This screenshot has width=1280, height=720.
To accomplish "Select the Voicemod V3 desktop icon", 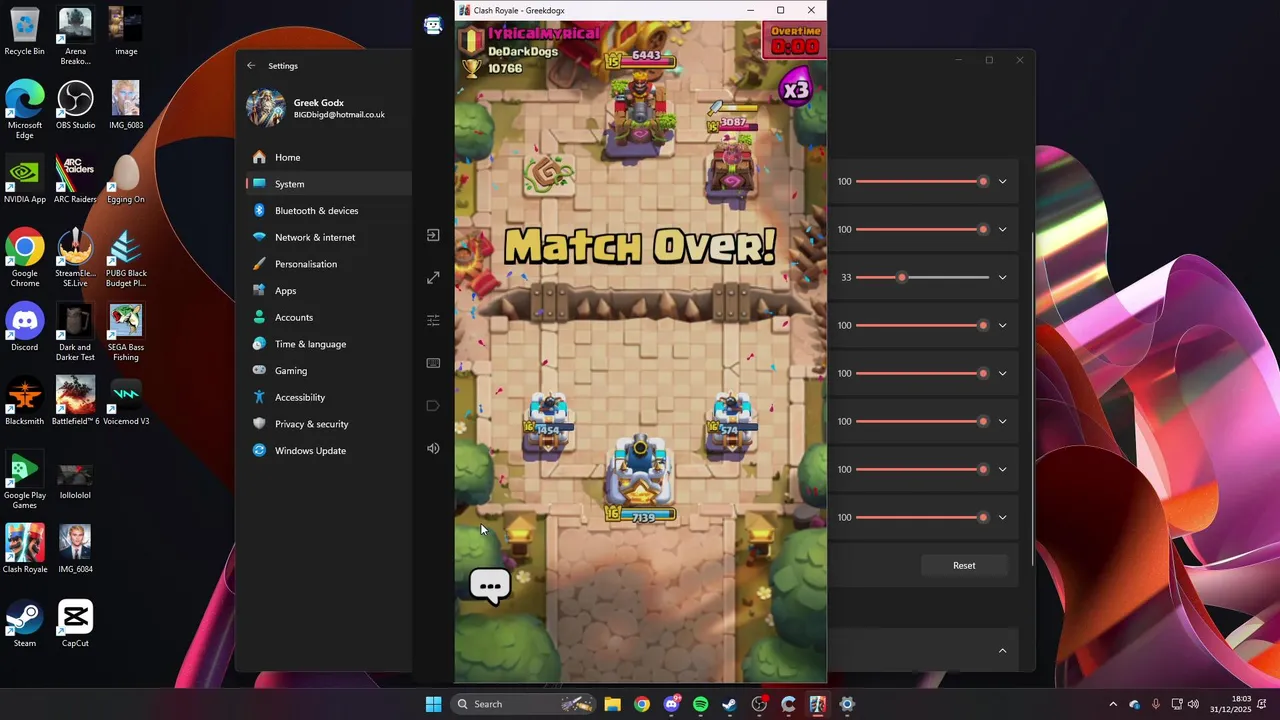I will 126,401.
